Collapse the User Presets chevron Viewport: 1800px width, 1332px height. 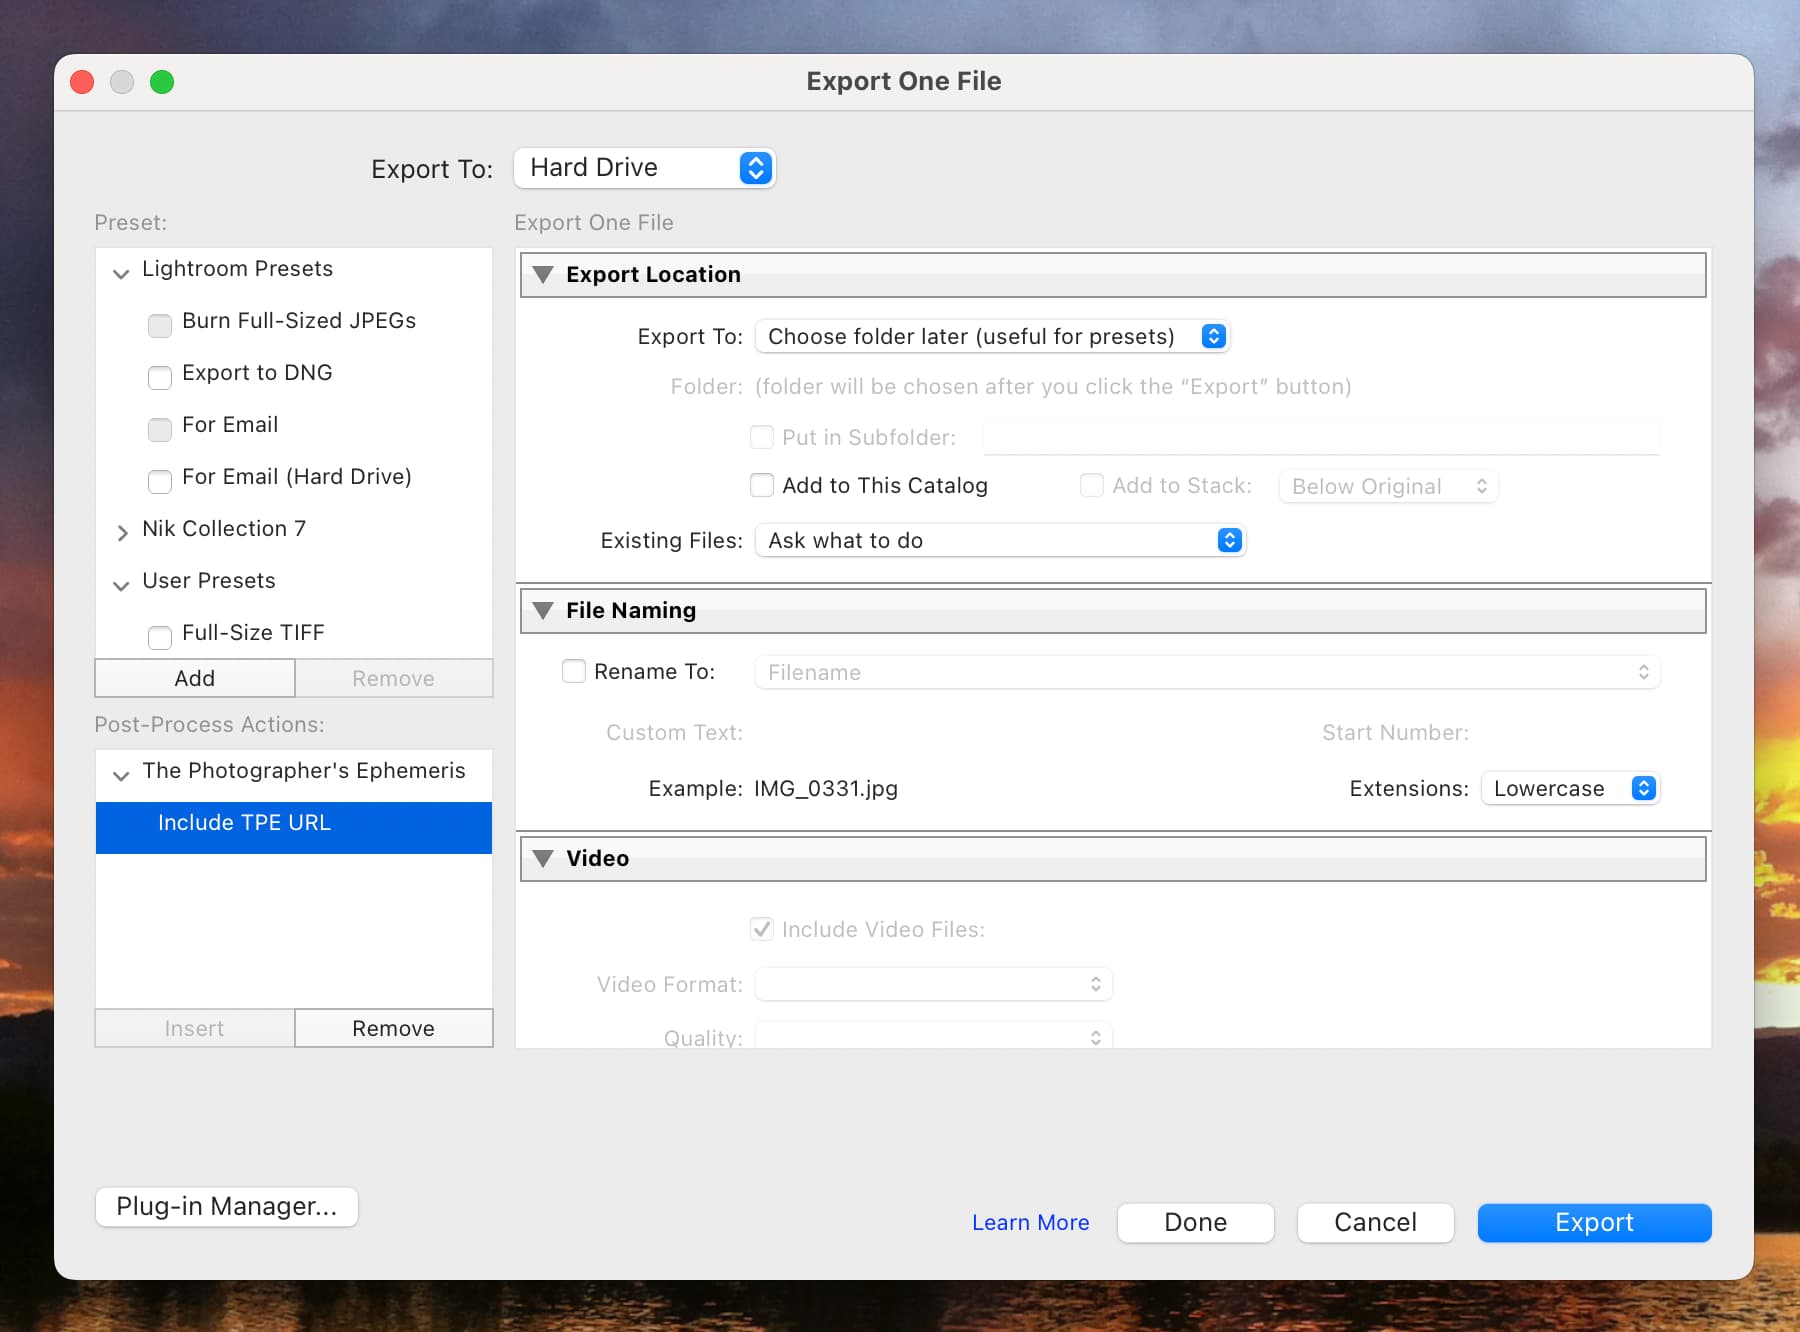[x=121, y=584]
